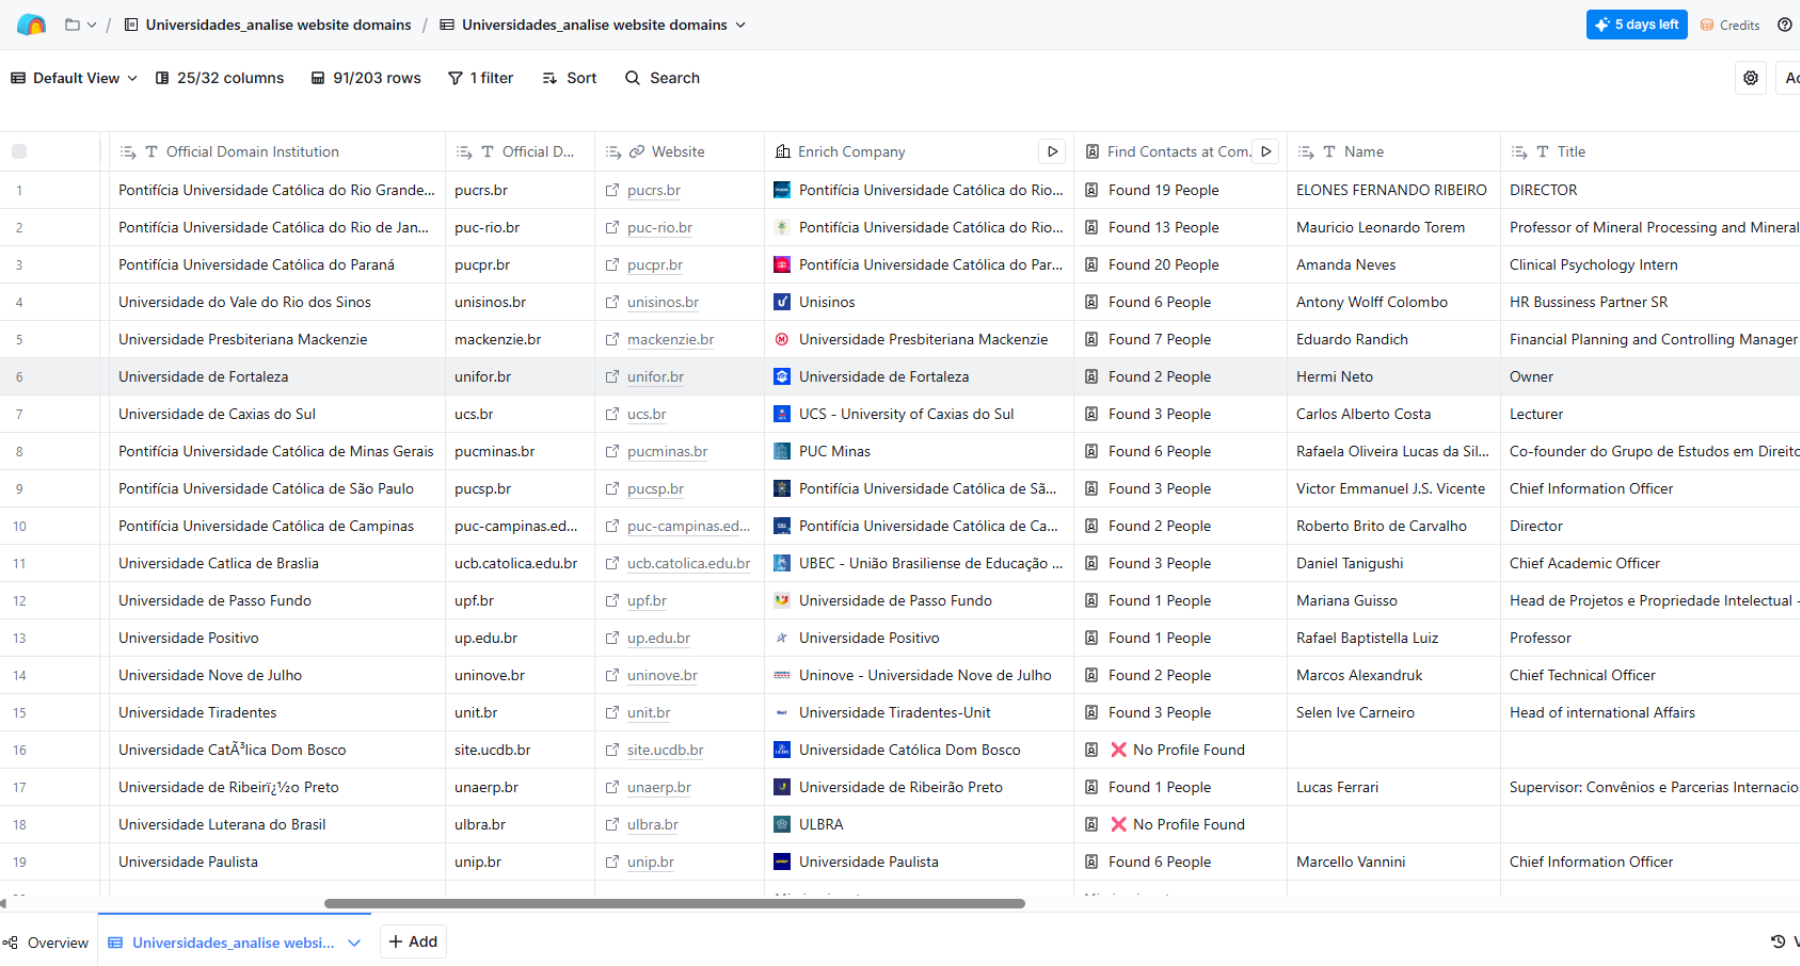Click Credits coin icon

1707,25
